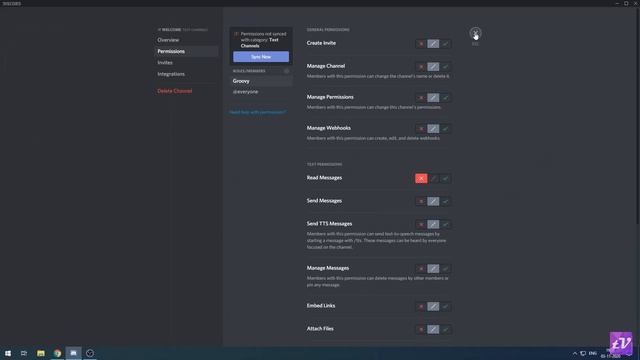
Task: Open Task View on the taskbar
Action: pos(24,353)
